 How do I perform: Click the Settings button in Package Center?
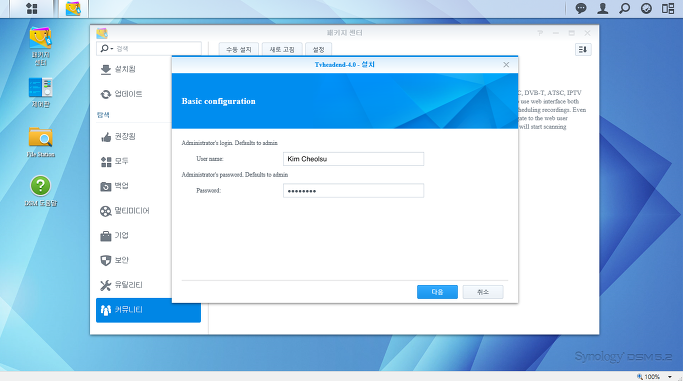pyautogui.click(x=318, y=50)
